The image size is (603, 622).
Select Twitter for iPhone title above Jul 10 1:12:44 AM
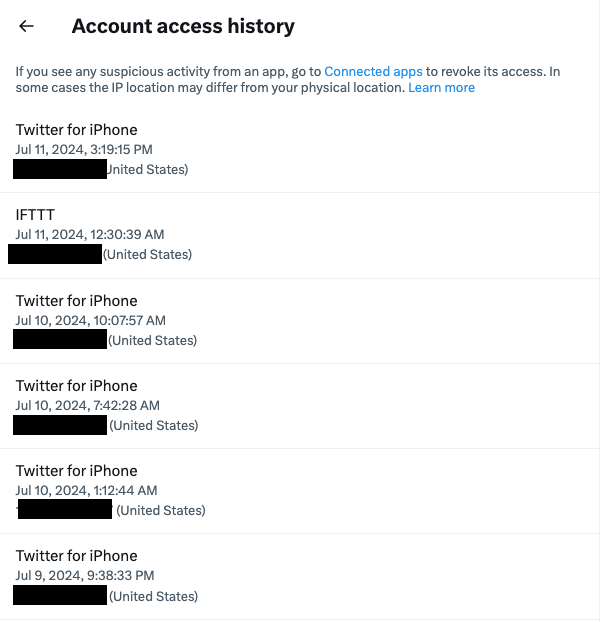[76, 471]
